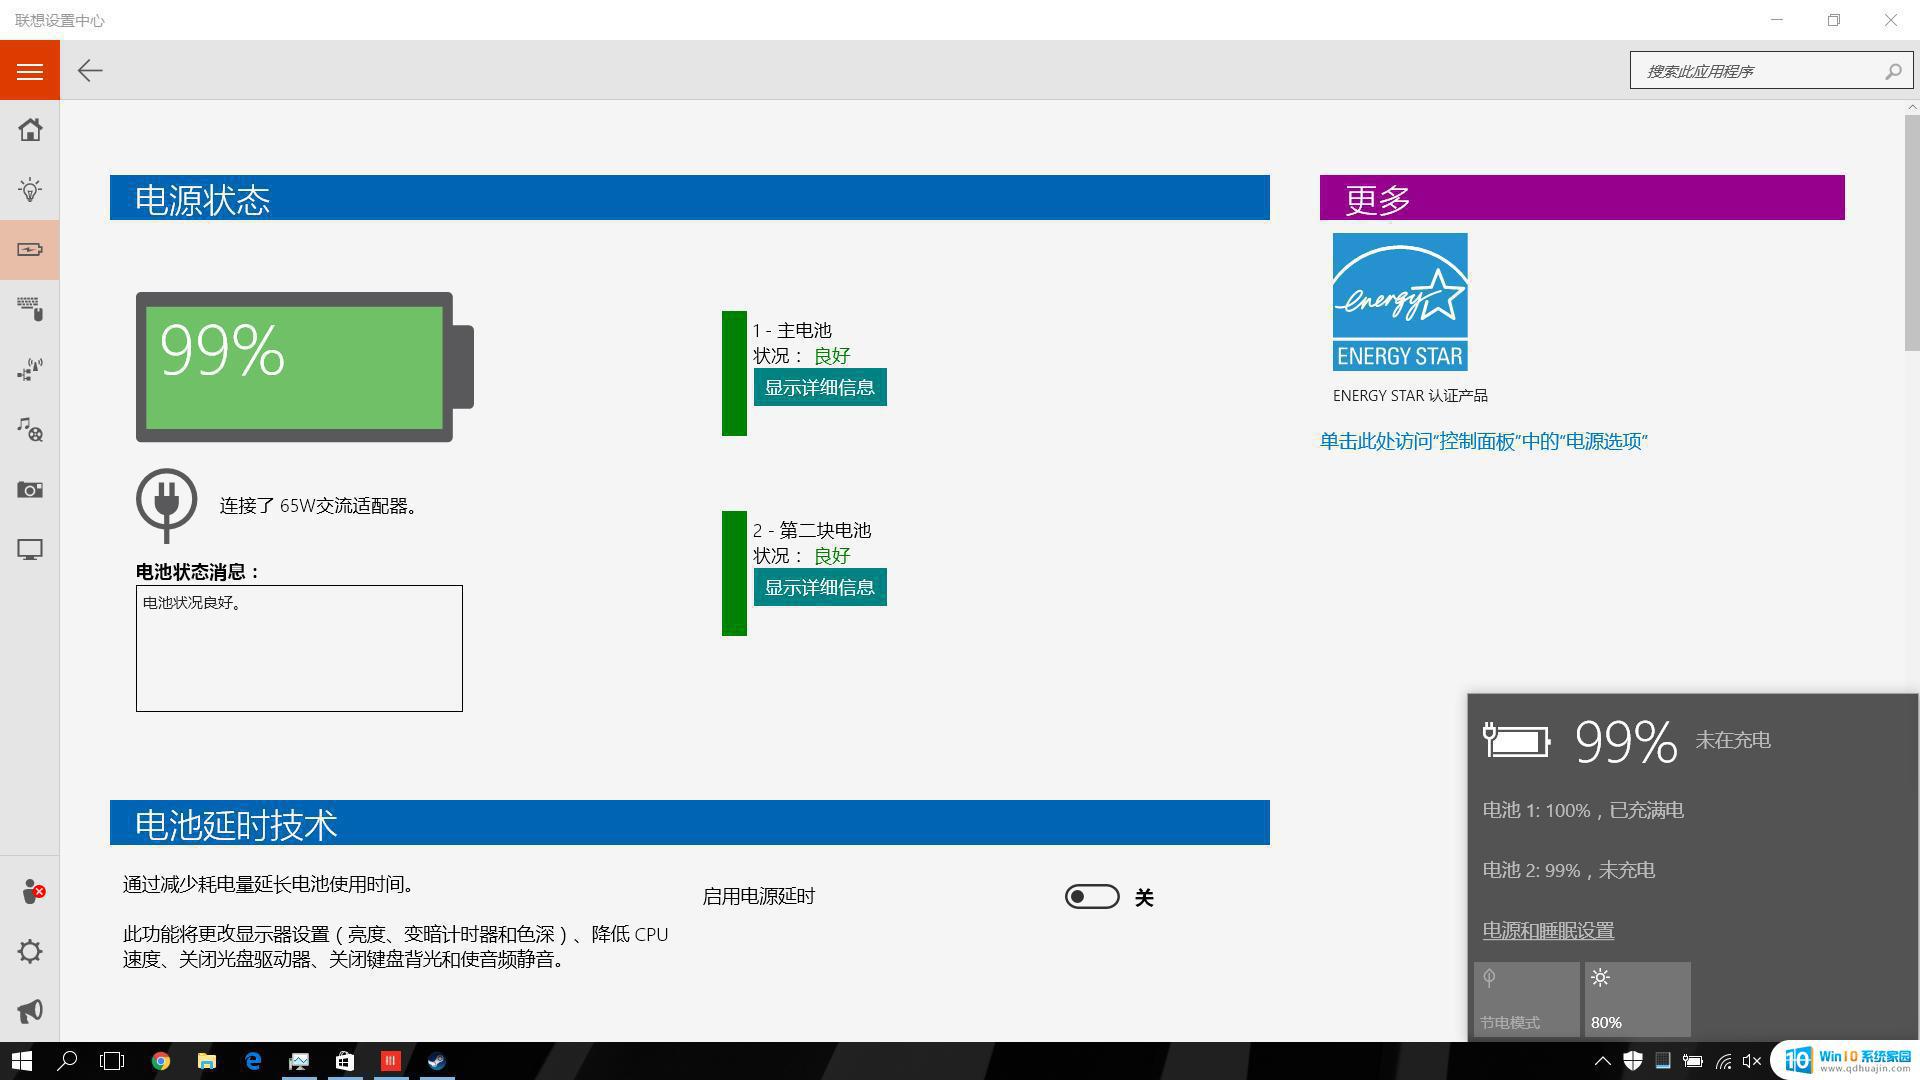1920x1080 pixels.
Task: Open the network connections sidebar icon
Action: (30, 370)
